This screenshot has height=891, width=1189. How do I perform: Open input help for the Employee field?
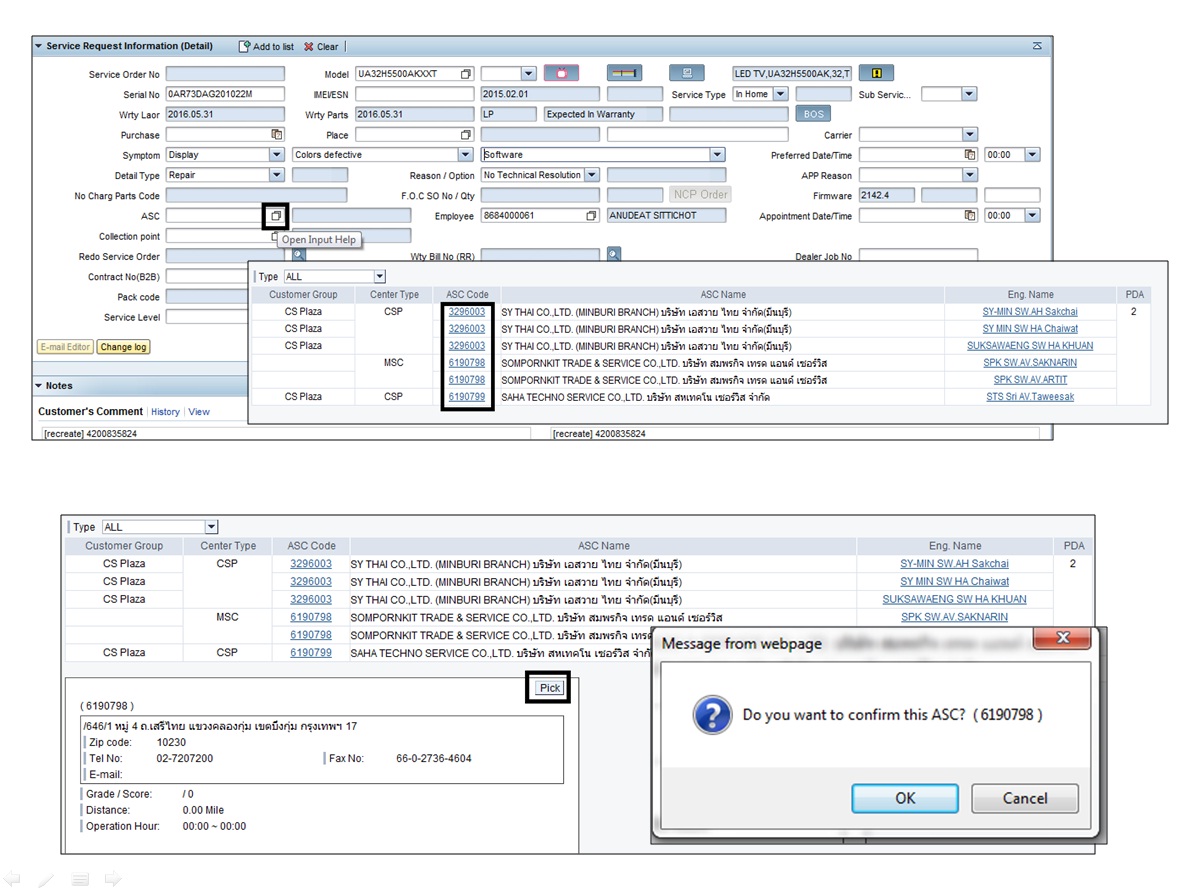click(591, 215)
